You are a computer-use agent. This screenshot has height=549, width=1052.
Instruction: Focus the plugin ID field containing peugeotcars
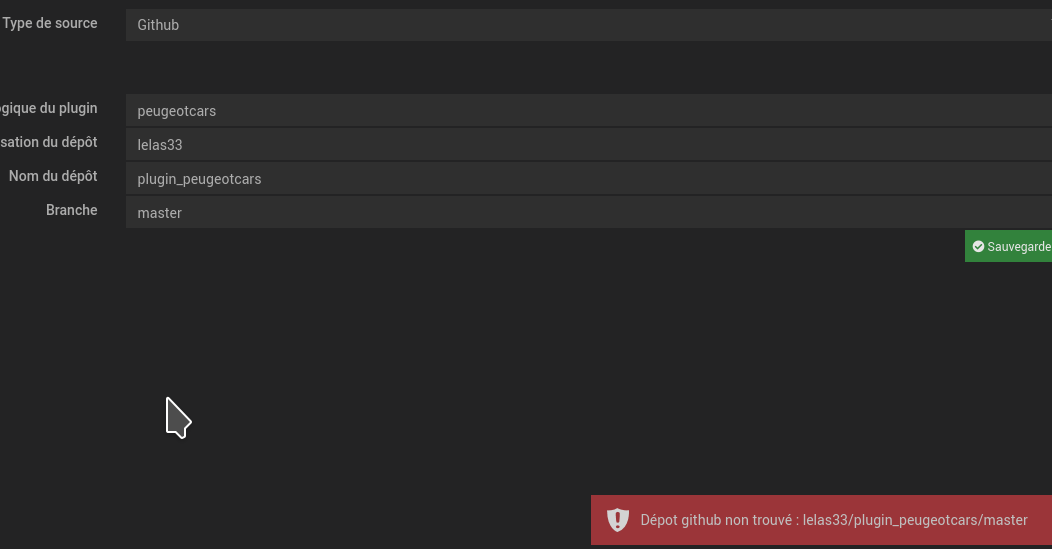coord(588,111)
